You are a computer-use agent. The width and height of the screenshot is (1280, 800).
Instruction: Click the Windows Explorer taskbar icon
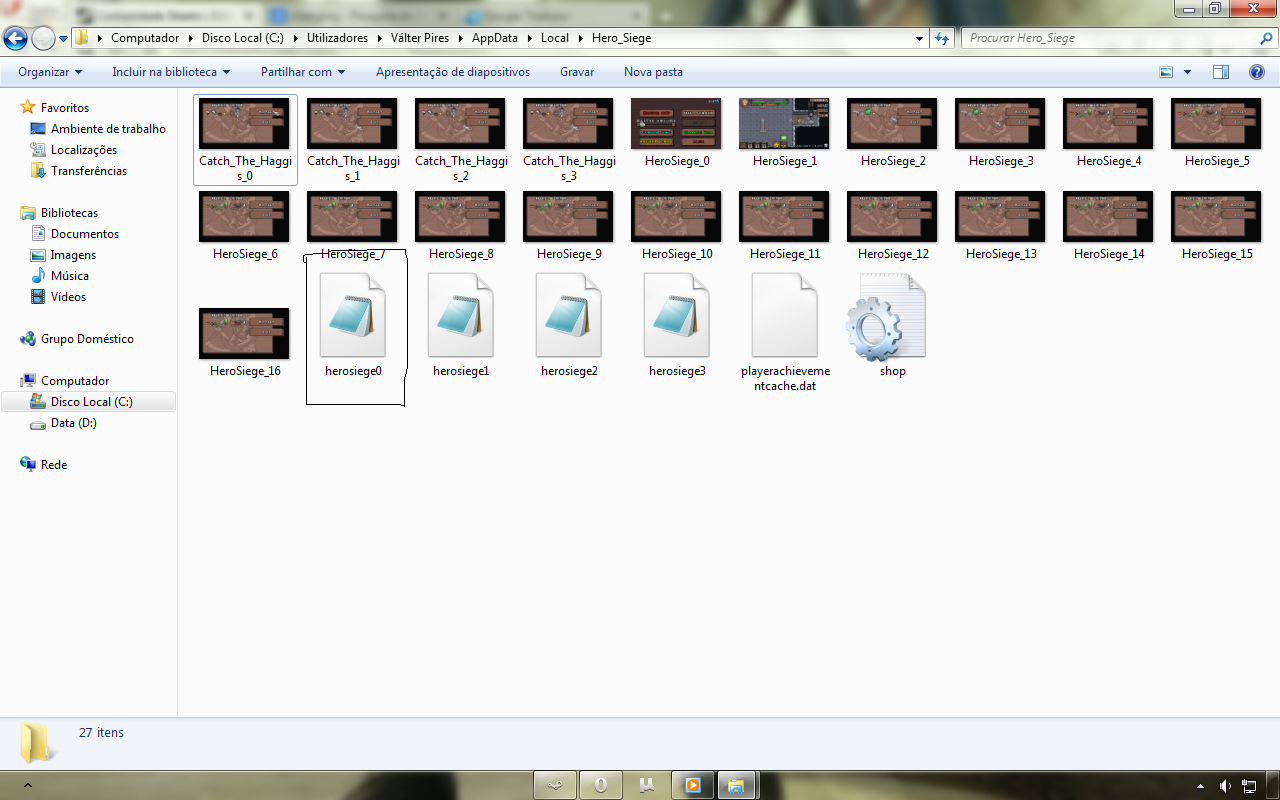(736, 785)
